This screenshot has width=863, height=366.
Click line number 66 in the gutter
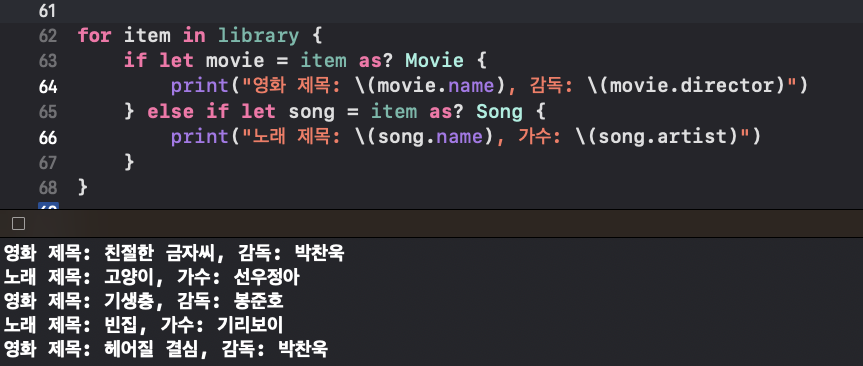click(x=48, y=137)
